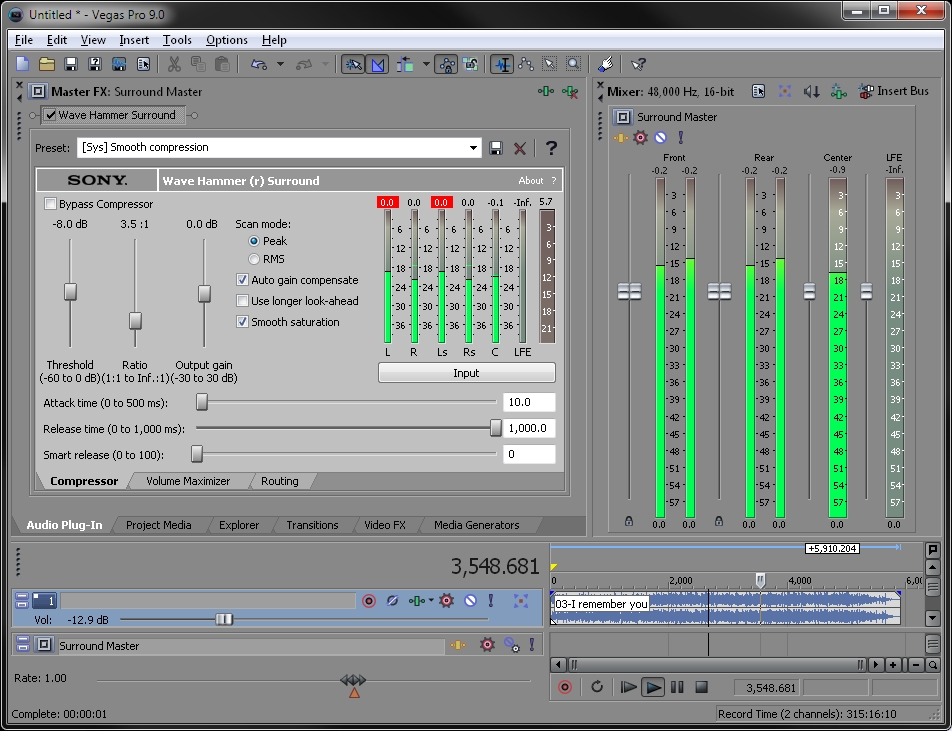This screenshot has height=731, width=952.
Task: Select the Peak scan mode
Action: click(254, 241)
